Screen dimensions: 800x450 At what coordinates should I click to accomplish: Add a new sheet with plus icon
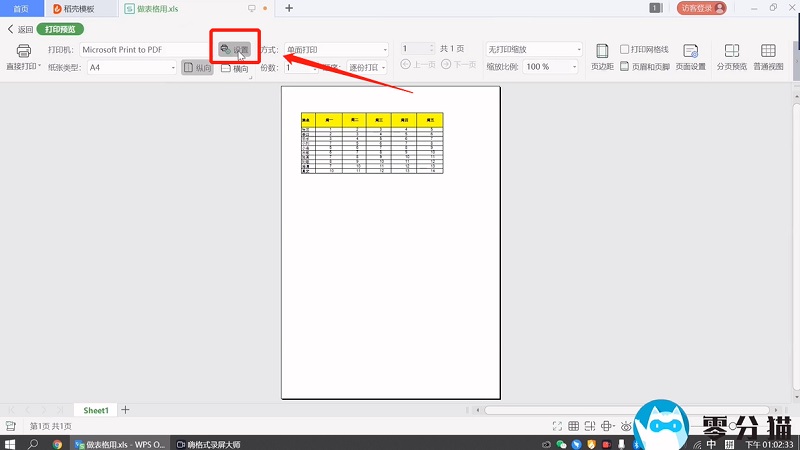126,410
